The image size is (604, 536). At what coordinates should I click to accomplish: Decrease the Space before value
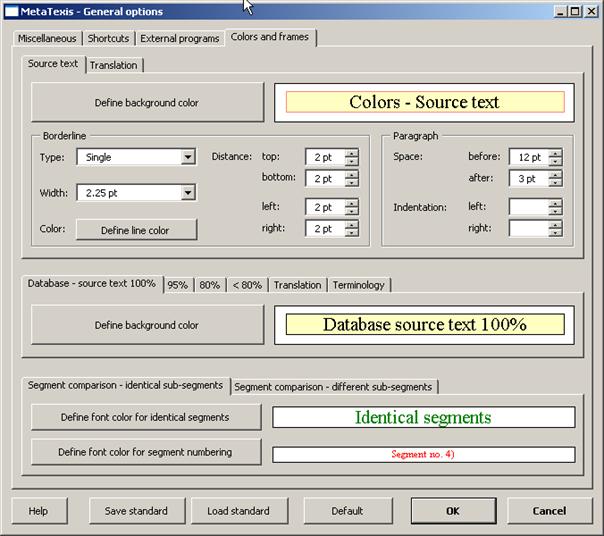pos(555,161)
